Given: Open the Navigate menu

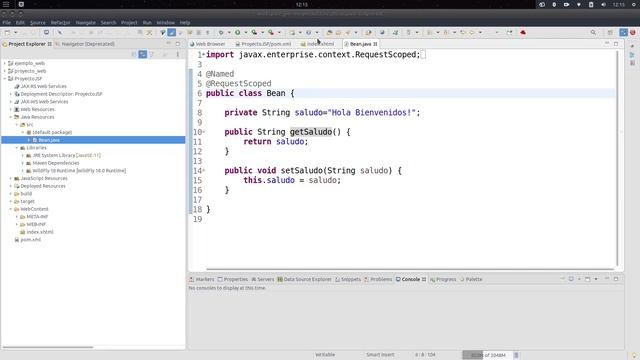Looking at the screenshot, I should pos(85,22).
